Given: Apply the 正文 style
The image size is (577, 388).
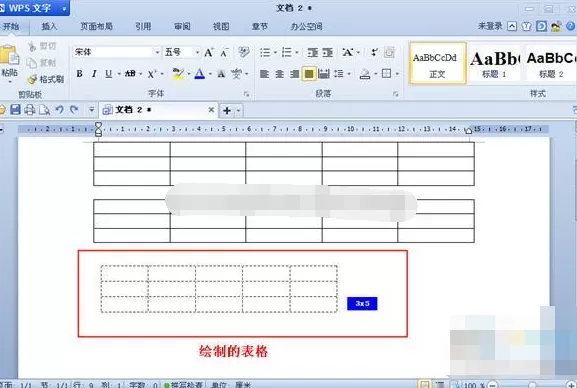Looking at the screenshot, I should pyautogui.click(x=438, y=63).
